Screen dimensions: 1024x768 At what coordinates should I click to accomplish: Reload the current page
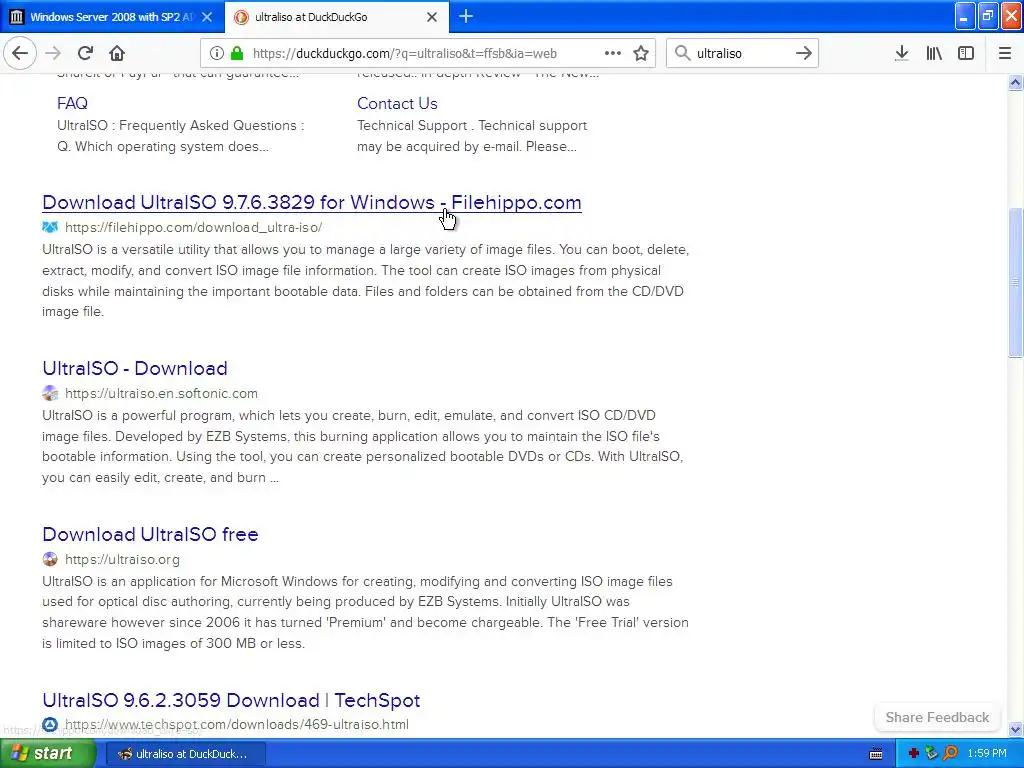[85, 53]
